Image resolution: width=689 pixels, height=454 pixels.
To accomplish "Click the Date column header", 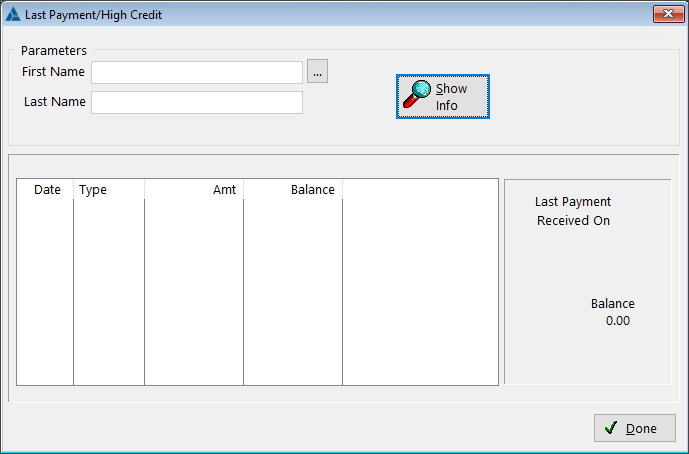I will (45, 189).
